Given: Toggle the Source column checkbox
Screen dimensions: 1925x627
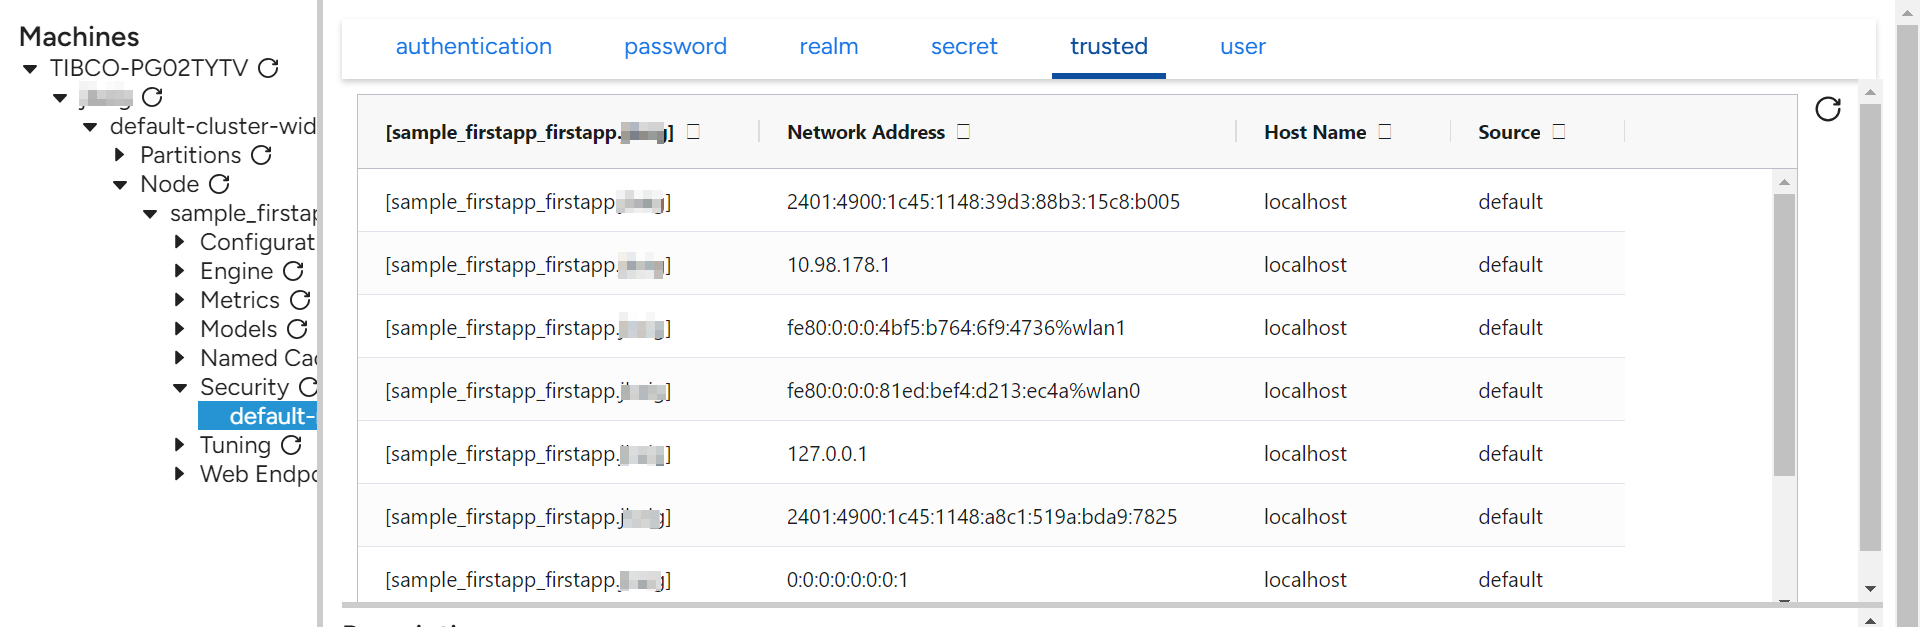Looking at the screenshot, I should coord(1557,130).
